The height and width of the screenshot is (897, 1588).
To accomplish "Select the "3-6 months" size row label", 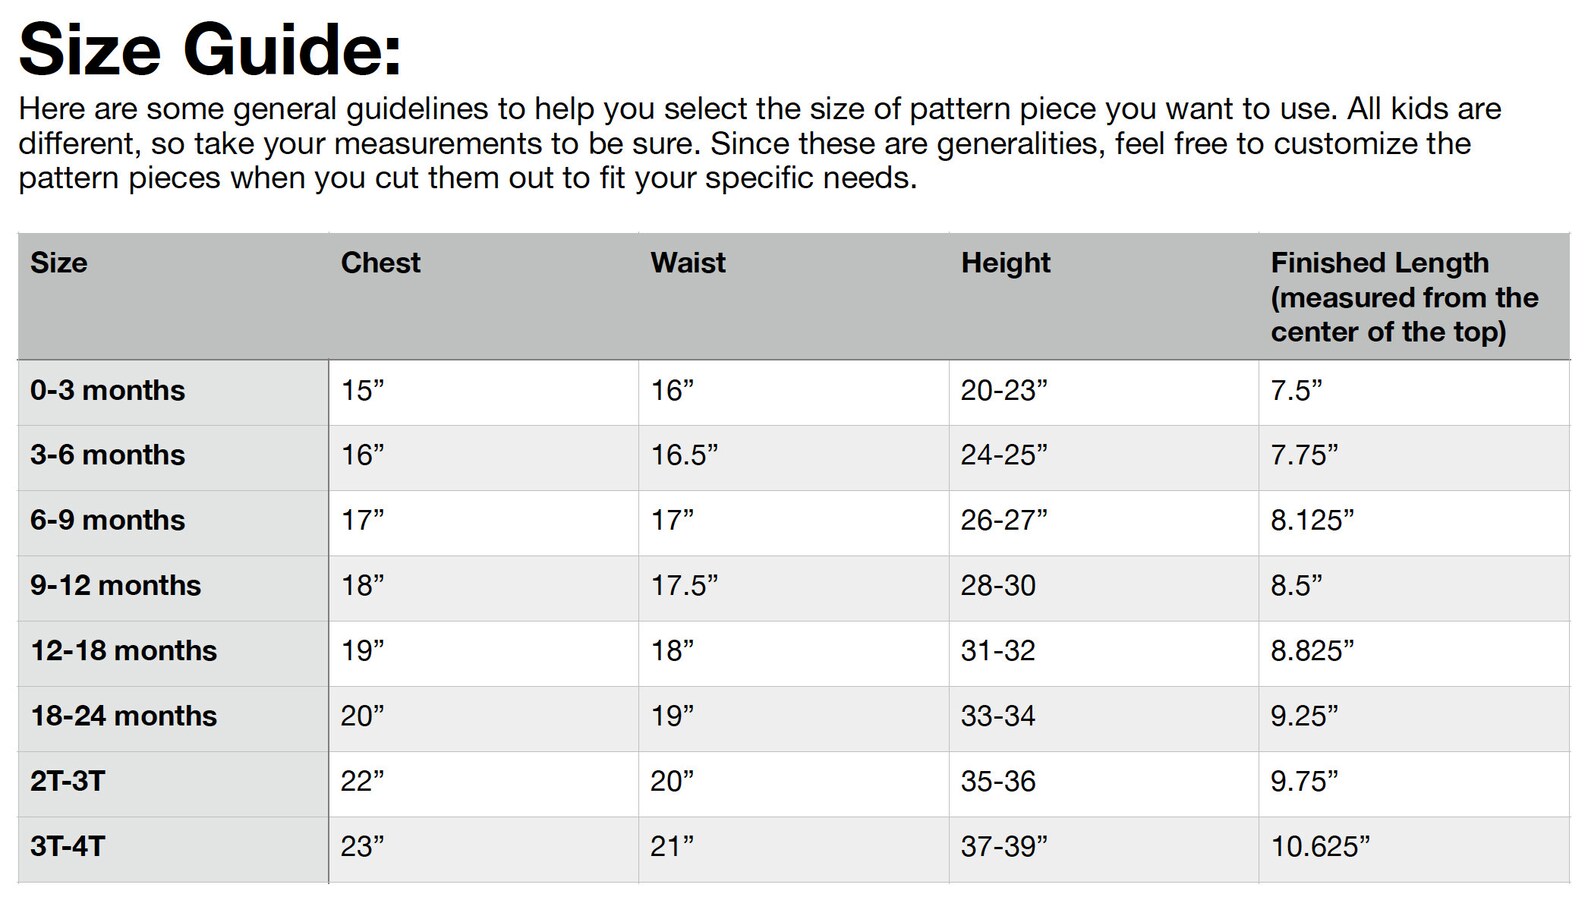I will click(x=107, y=455).
